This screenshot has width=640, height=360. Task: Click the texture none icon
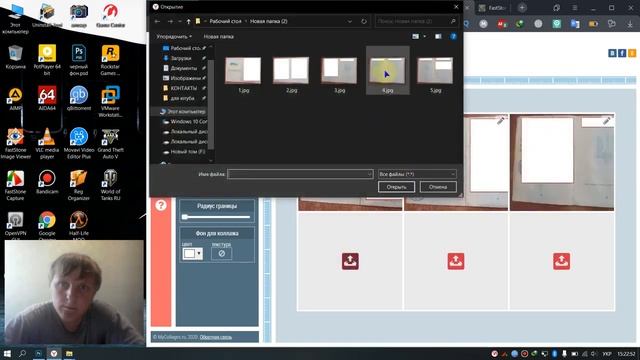pyautogui.click(x=222, y=253)
